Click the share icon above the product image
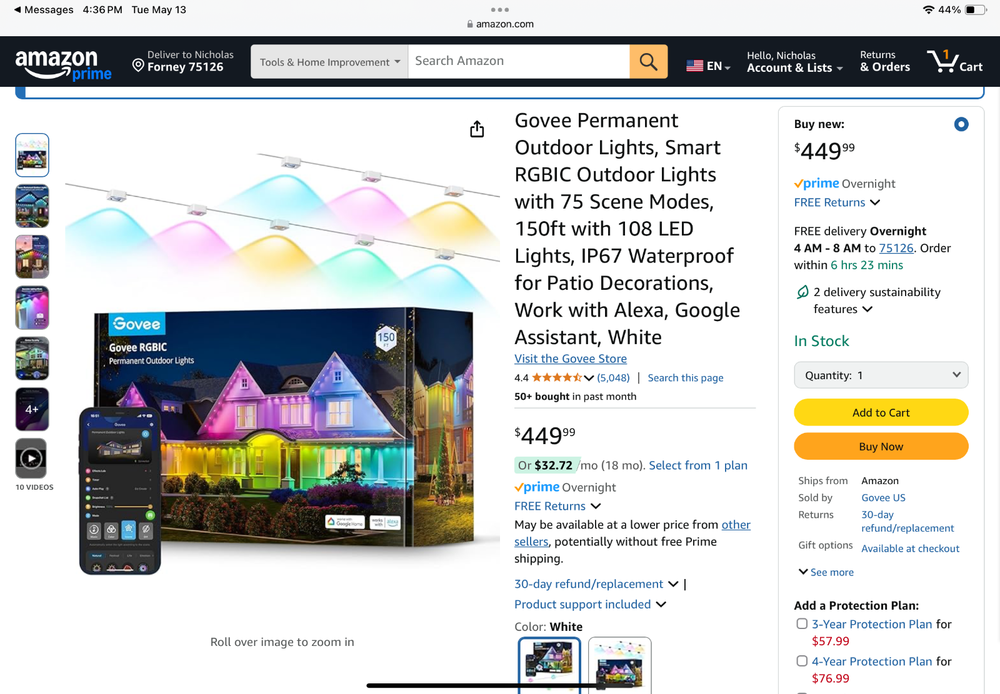The width and height of the screenshot is (1000, 694). click(x=477, y=129)
